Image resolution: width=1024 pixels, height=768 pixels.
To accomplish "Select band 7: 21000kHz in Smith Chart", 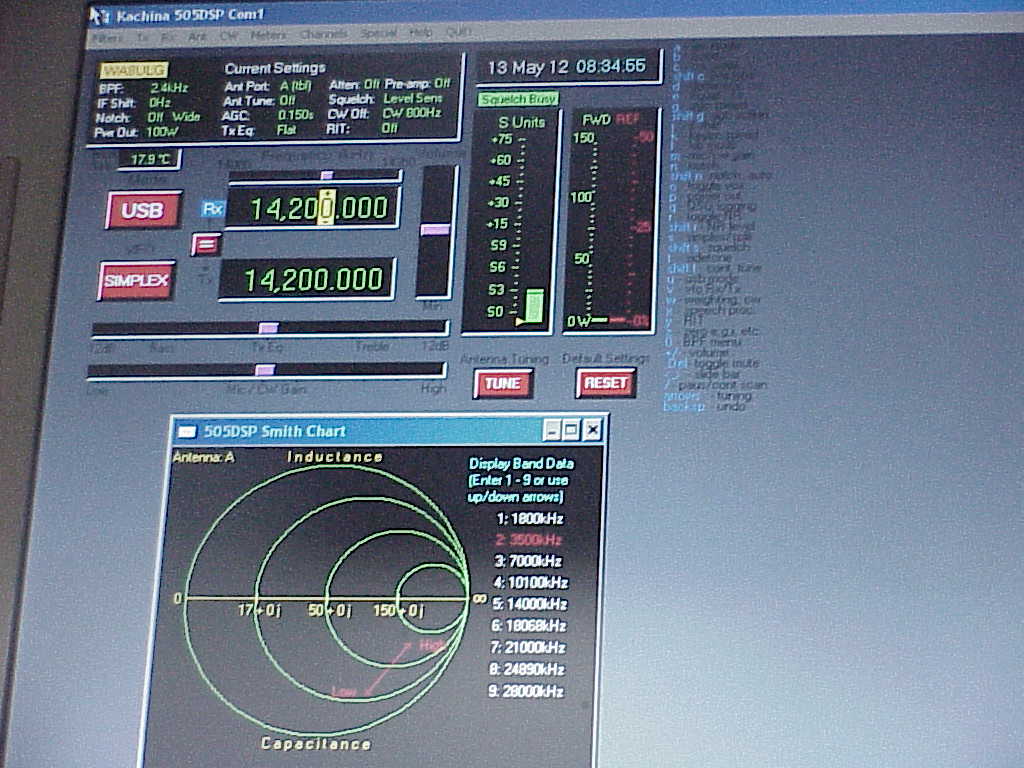I will [x=528, y=647].
